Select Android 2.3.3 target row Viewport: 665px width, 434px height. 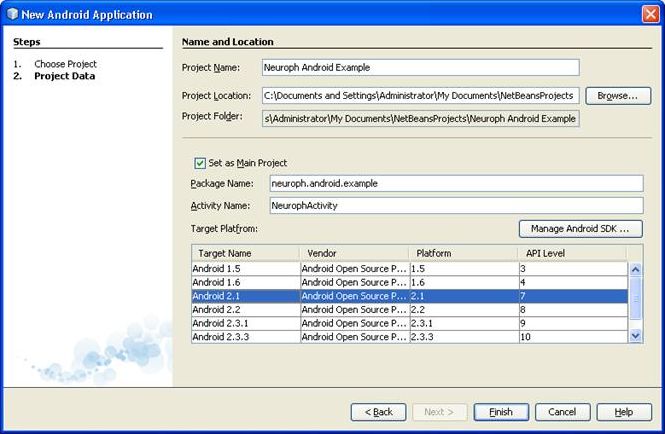pyautogui.click(x=244, y=338)
